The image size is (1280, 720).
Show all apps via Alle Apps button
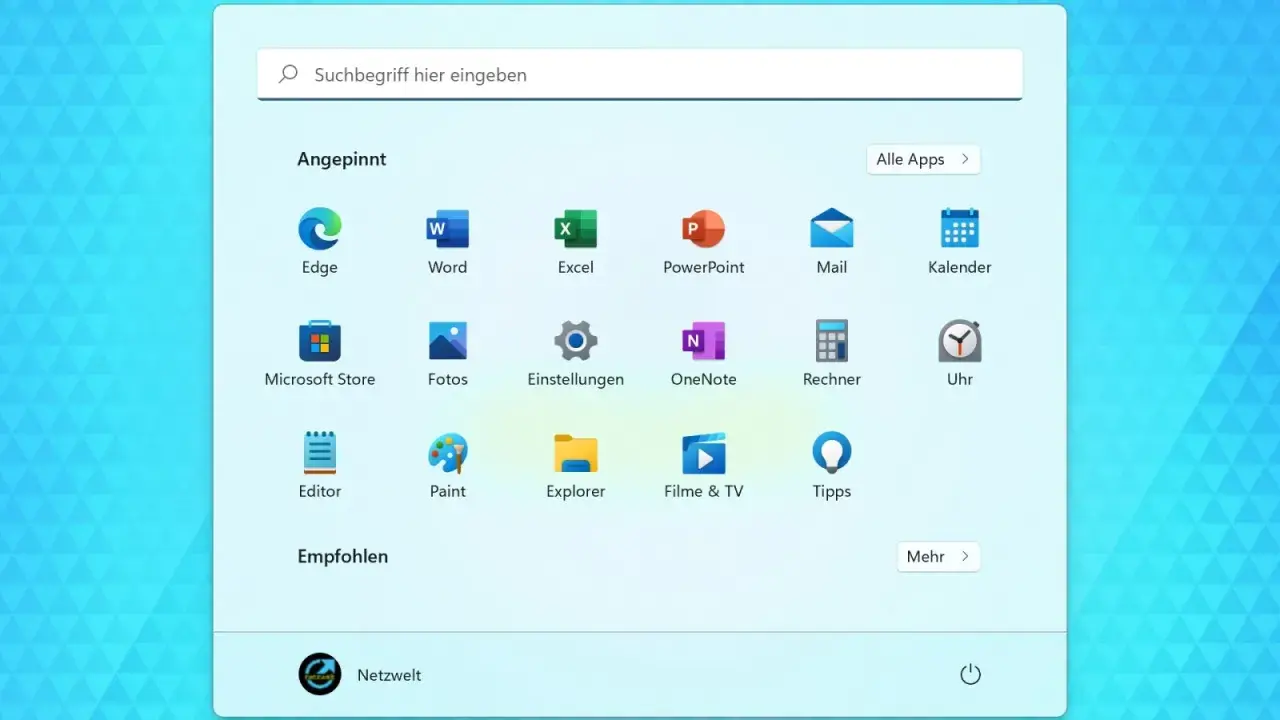[x=923, y=159]
